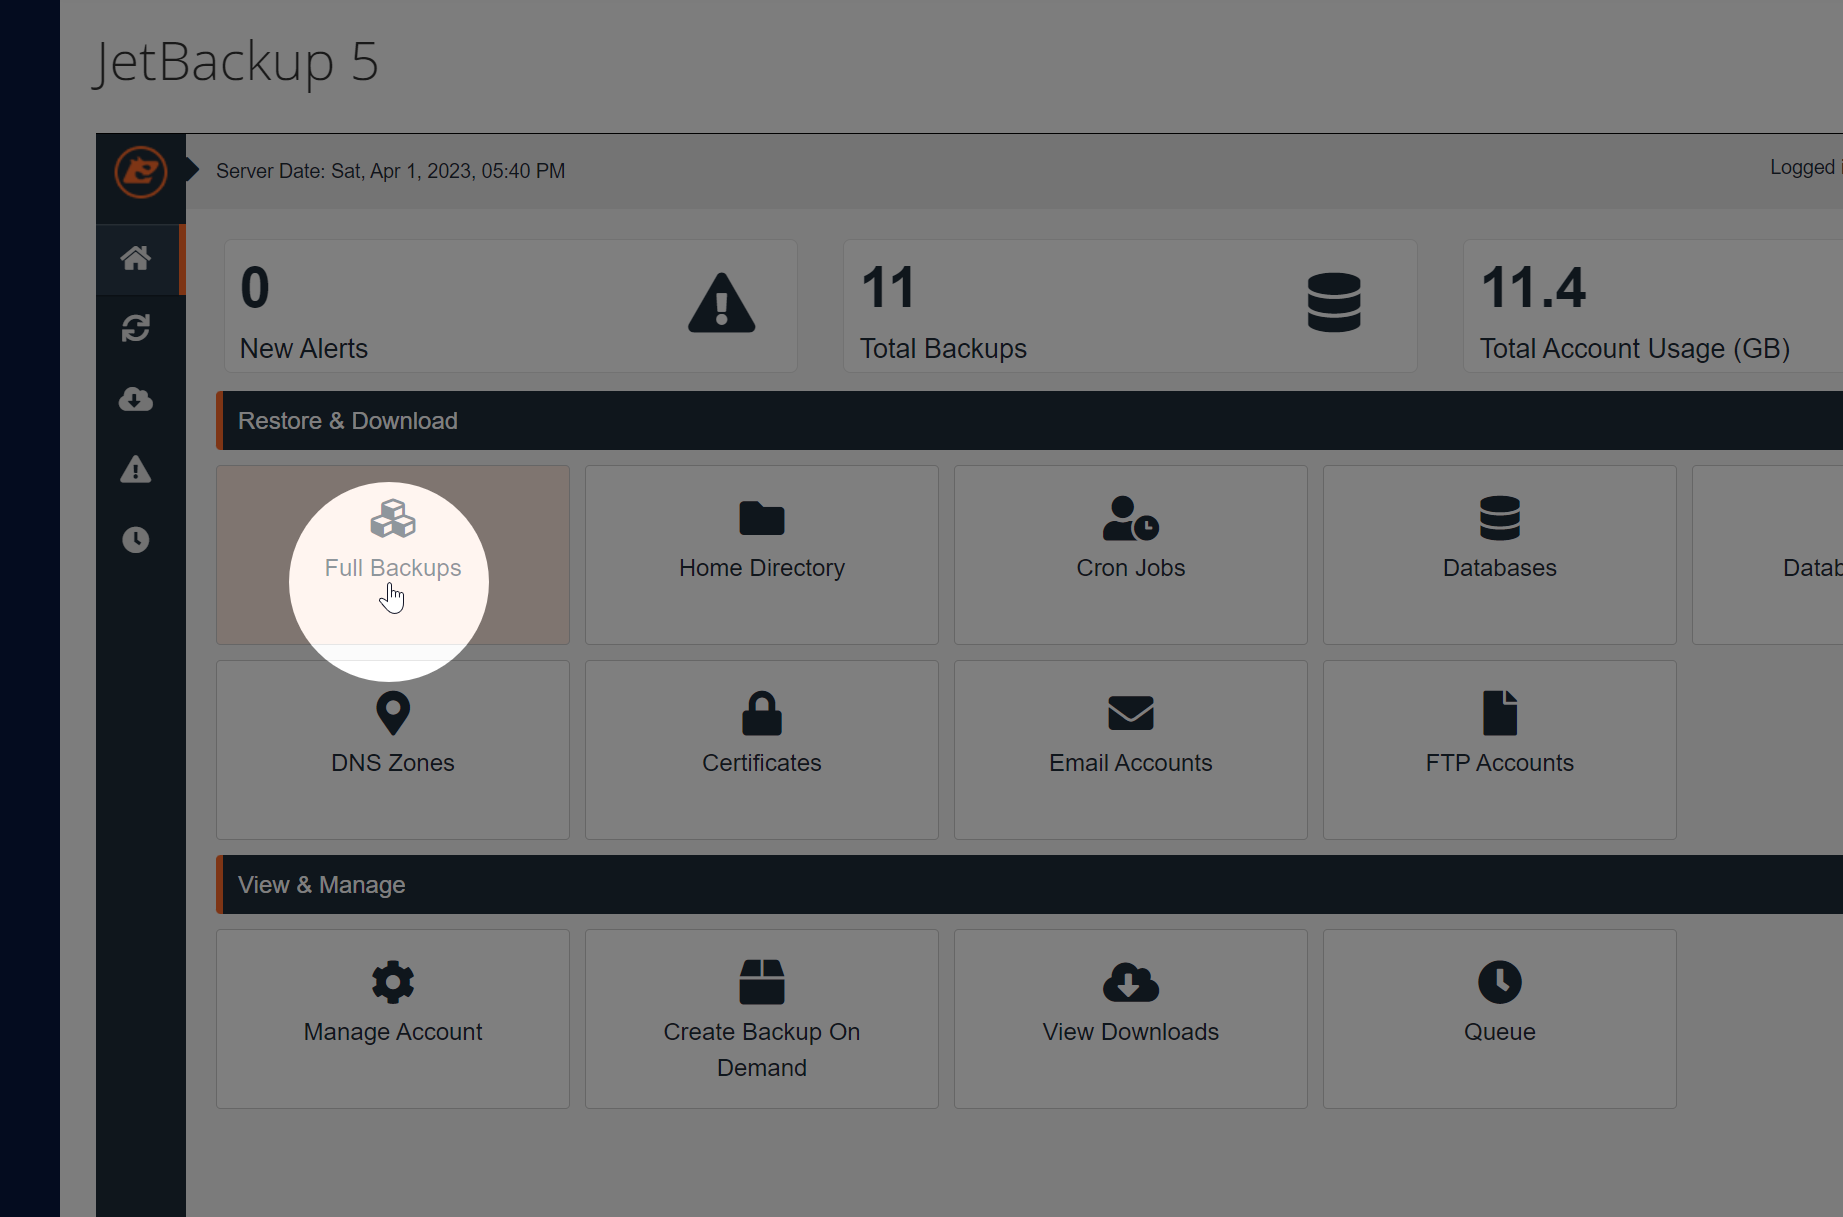Click the Total Account Usage (GB) label
Viewport: 1843px width, 1217px height.
tap(1635, 349)
